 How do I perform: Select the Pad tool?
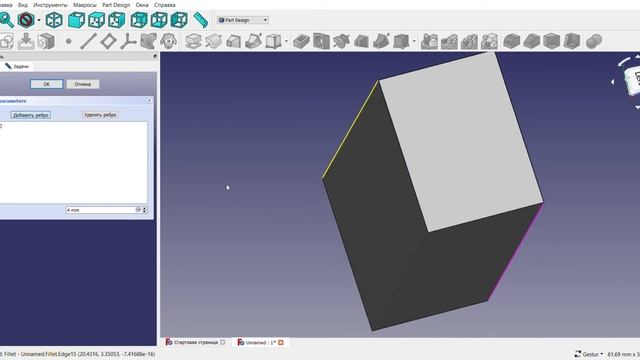coord(193,41)
